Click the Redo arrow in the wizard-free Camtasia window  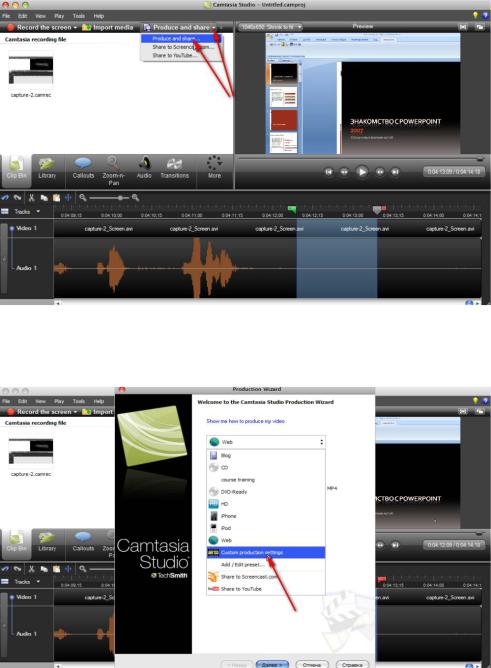[x=17, y=198]
